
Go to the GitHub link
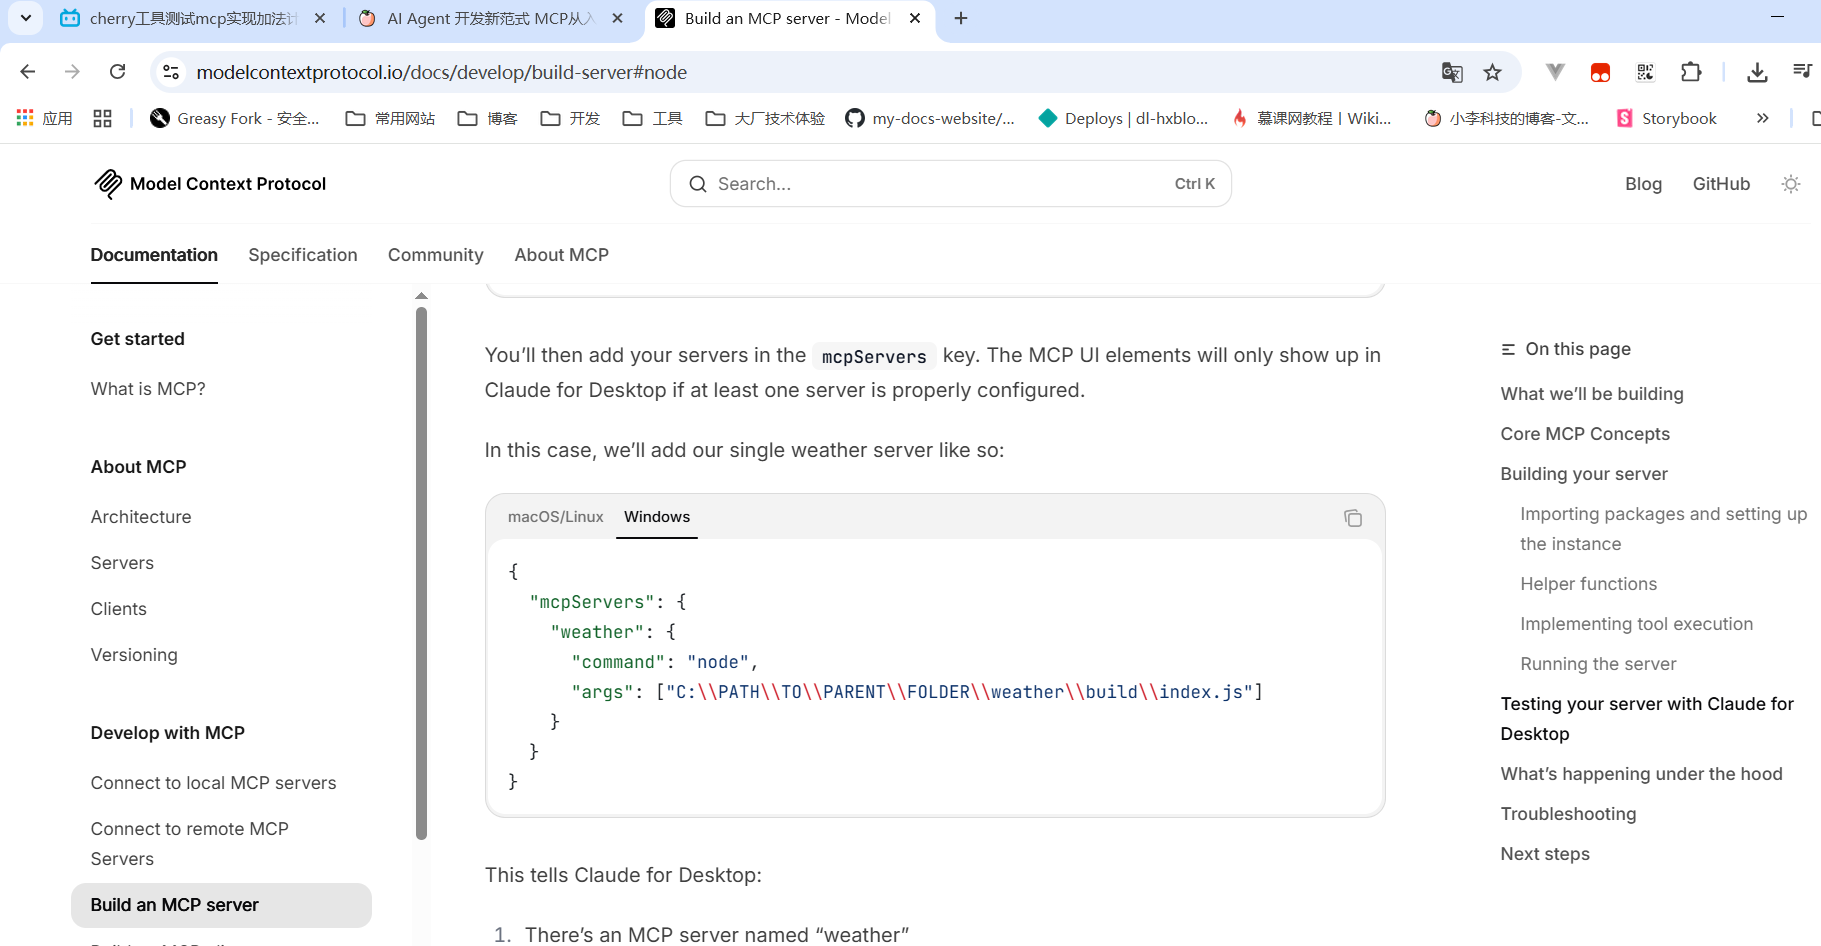[1720, 184]
